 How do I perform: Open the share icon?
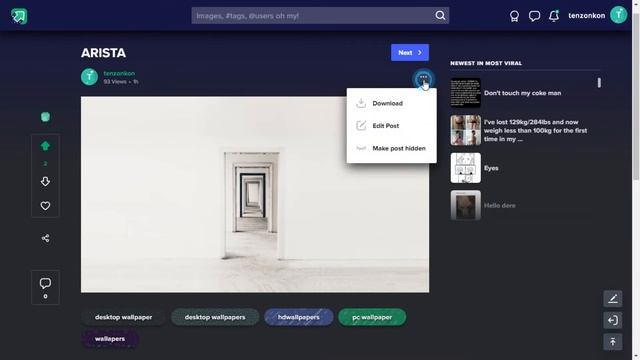(45, 238)
